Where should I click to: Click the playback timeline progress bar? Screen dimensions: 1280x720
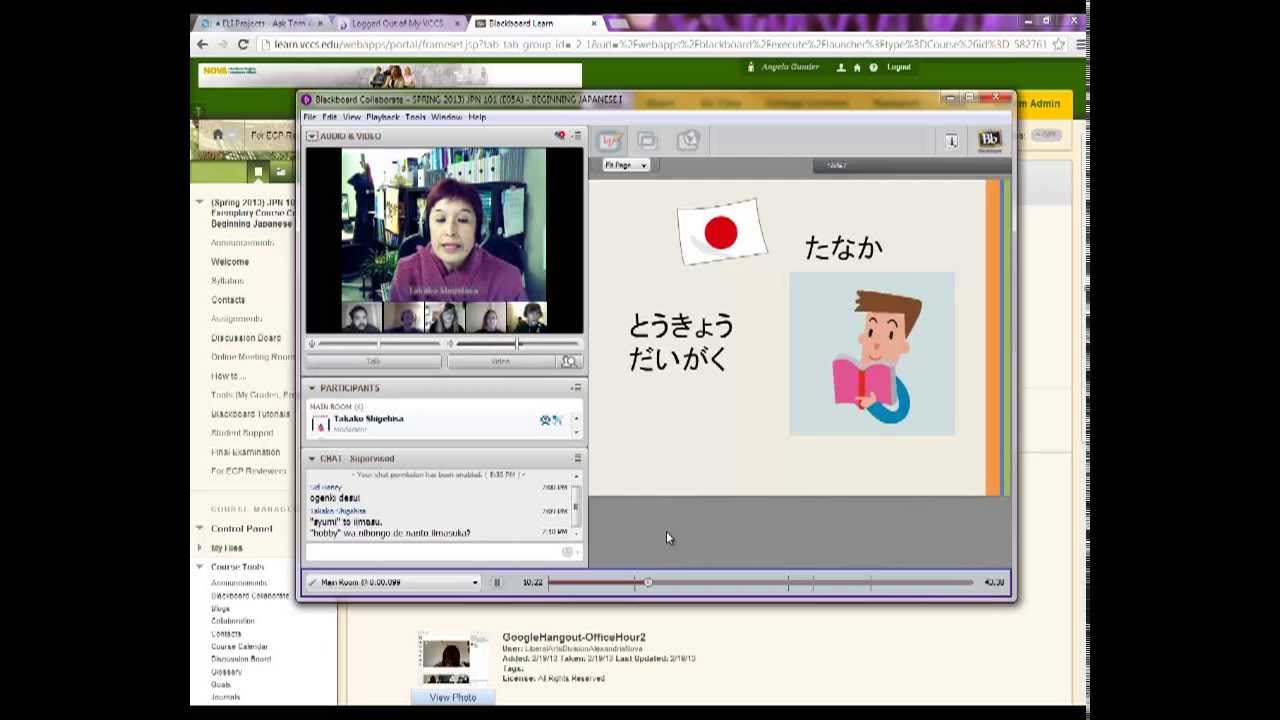(x=760, y=582)
